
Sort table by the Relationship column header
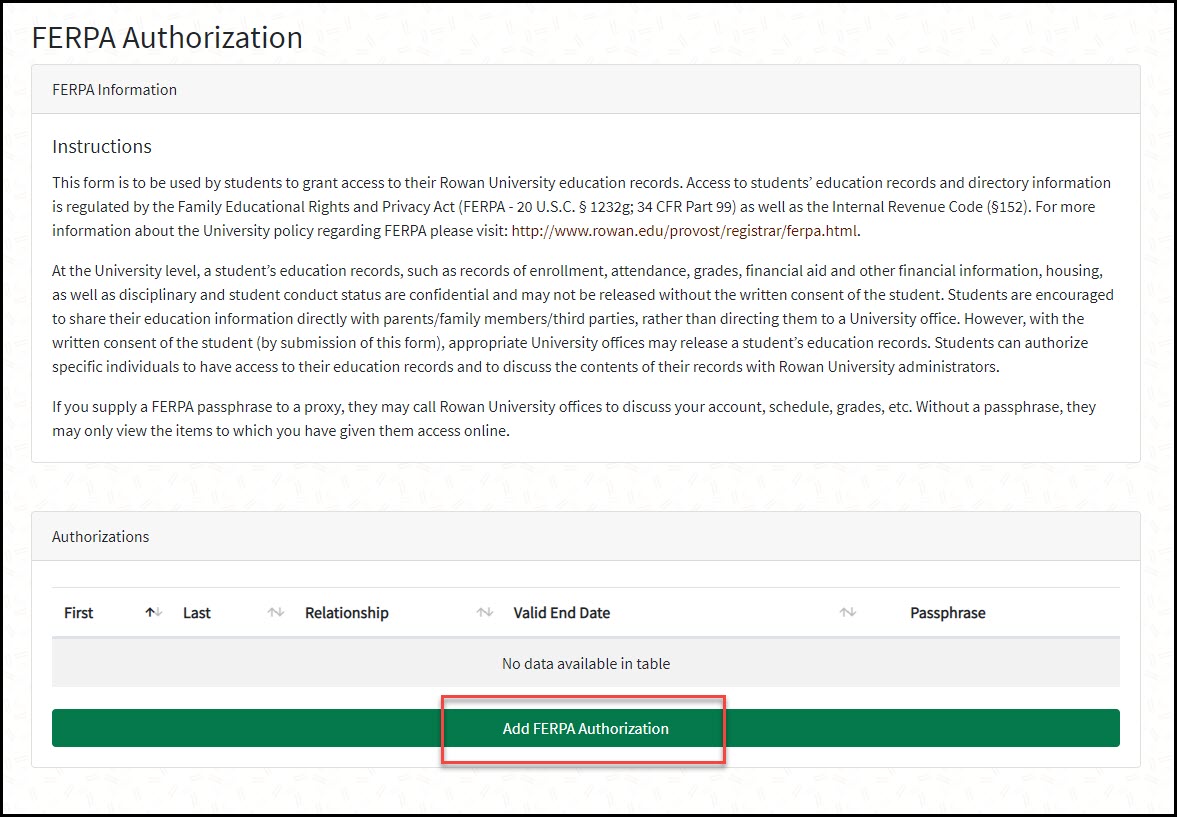347,613
